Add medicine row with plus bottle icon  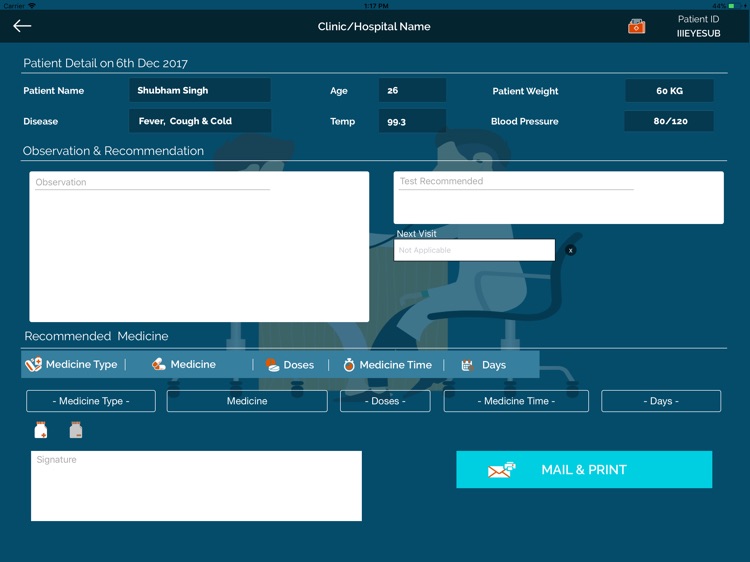(x=41, y=430)
